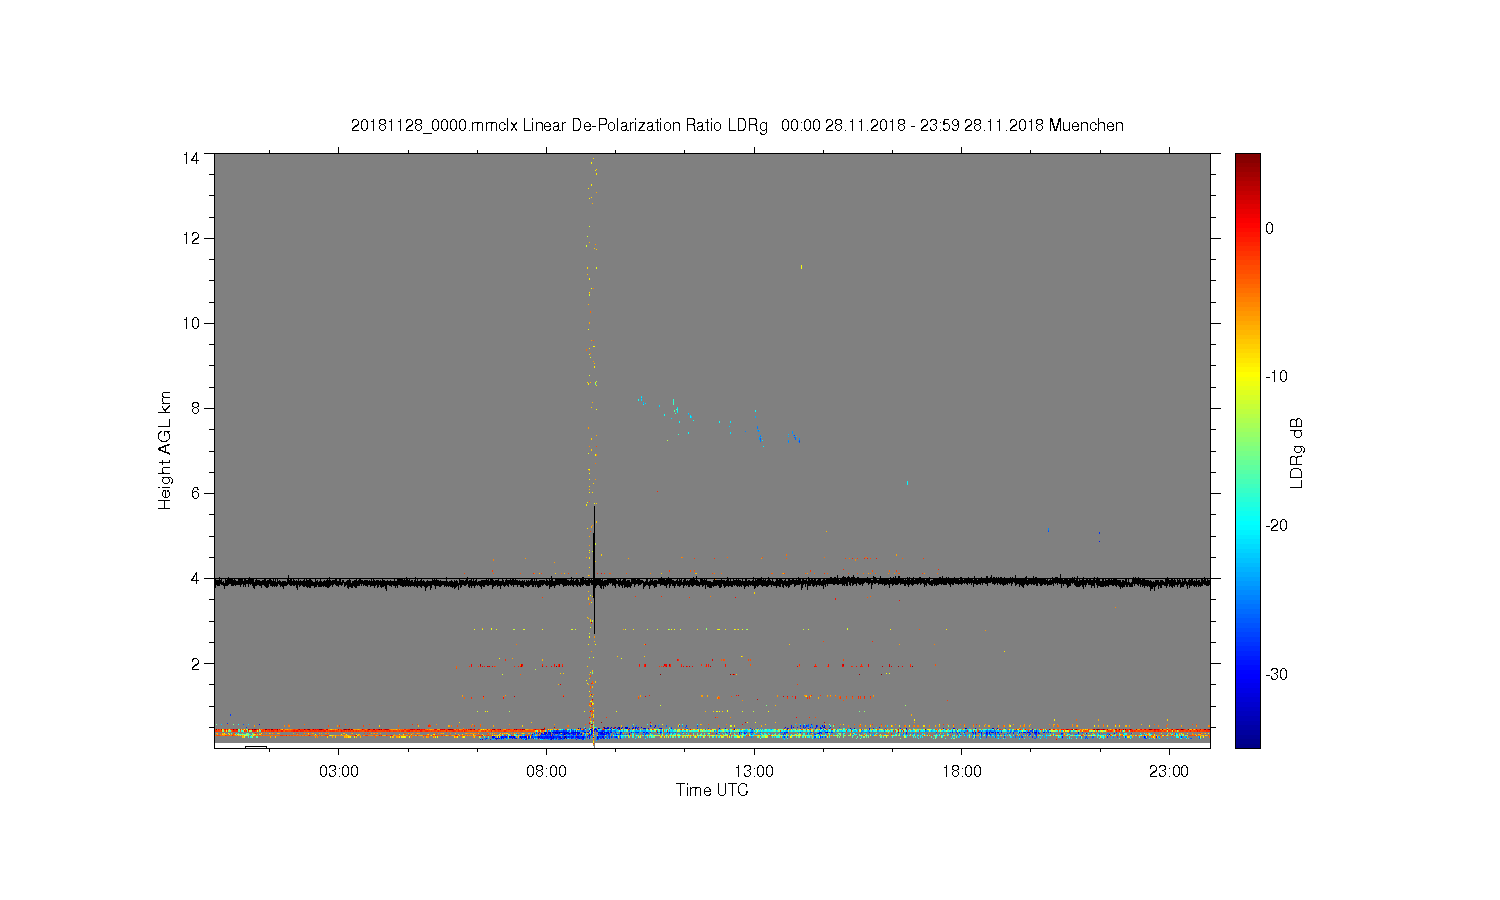Click the 'LDRg dB' colorbar label

point(1297,453)
